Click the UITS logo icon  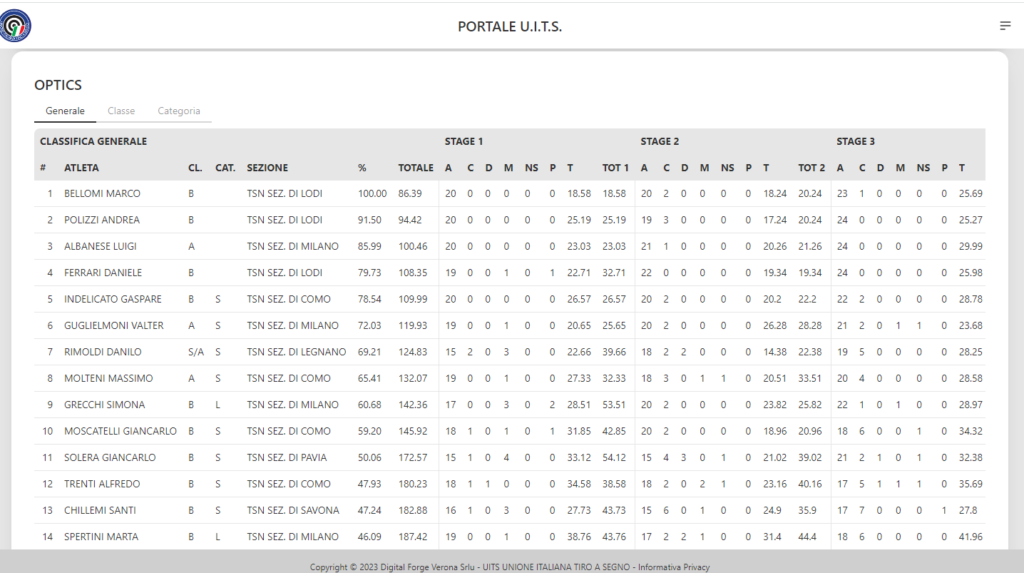(x=16, y=26)
